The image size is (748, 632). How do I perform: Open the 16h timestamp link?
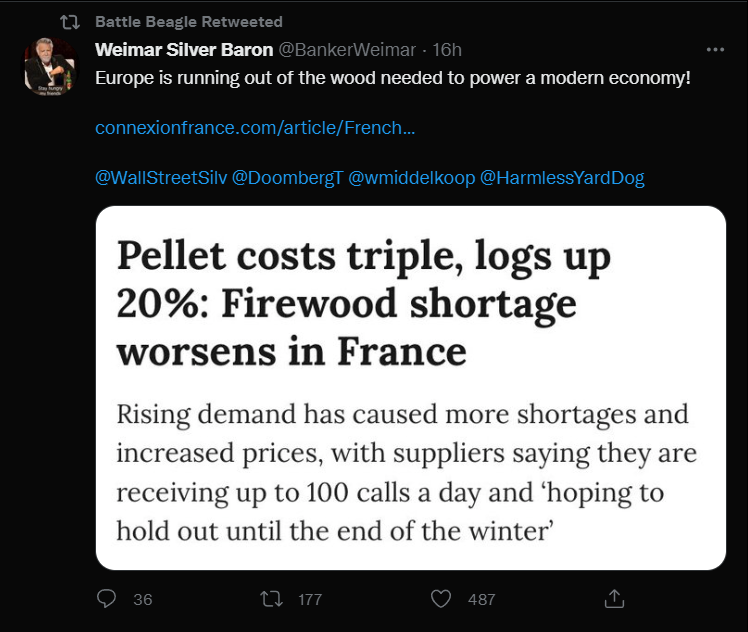coord(447,50)
